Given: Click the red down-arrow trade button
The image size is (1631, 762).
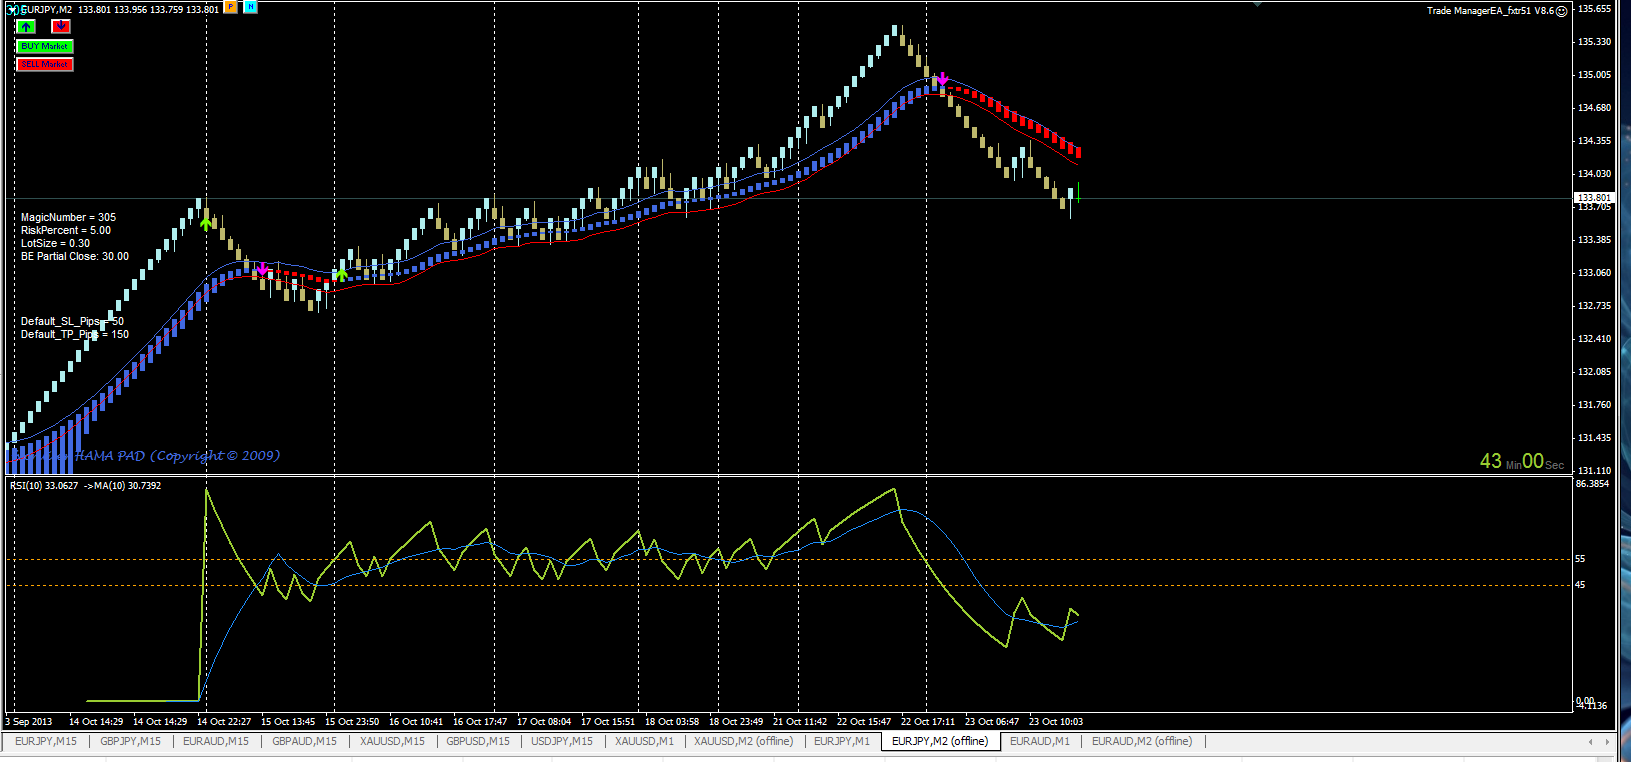Looking at the screenshot, I should [x=61, y=27].
